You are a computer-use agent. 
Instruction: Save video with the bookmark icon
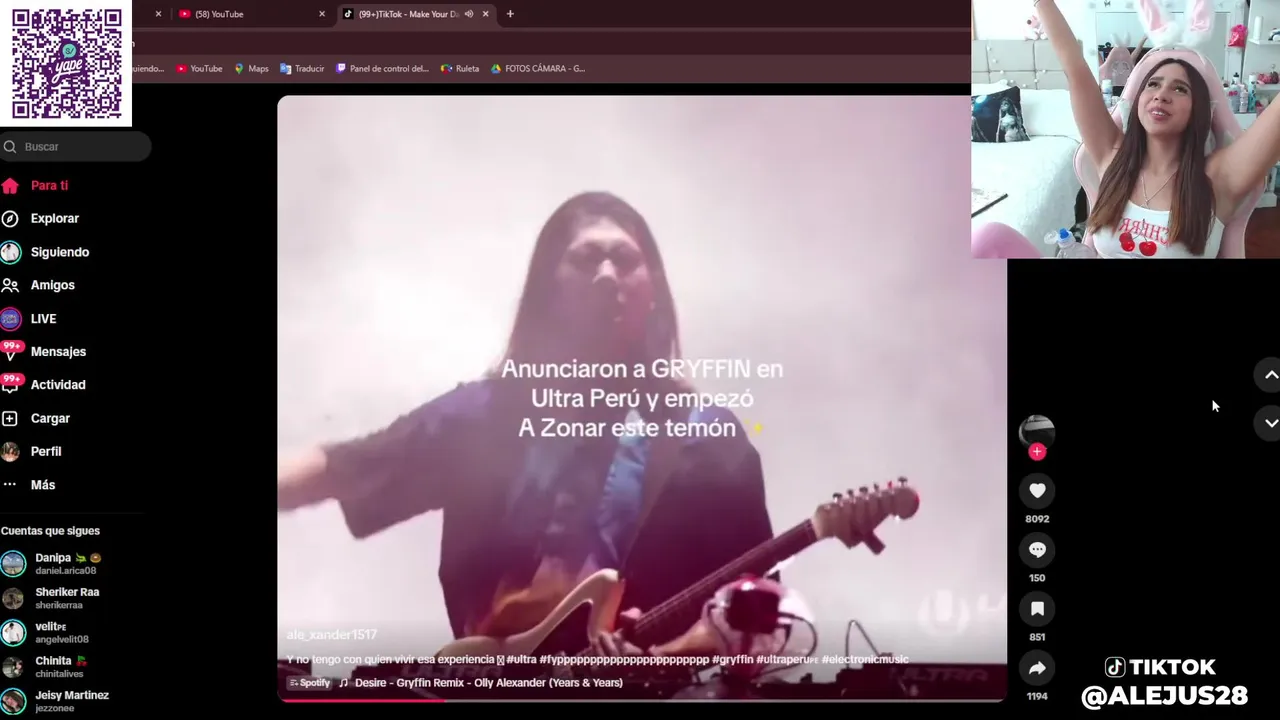tap(1037, 608)
